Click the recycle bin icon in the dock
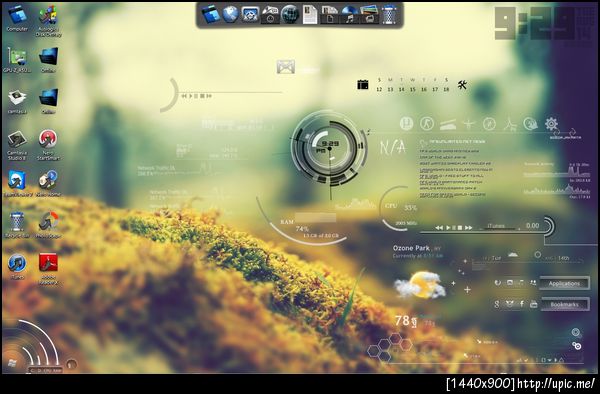 pyautogui.click(x=389, y=15)
